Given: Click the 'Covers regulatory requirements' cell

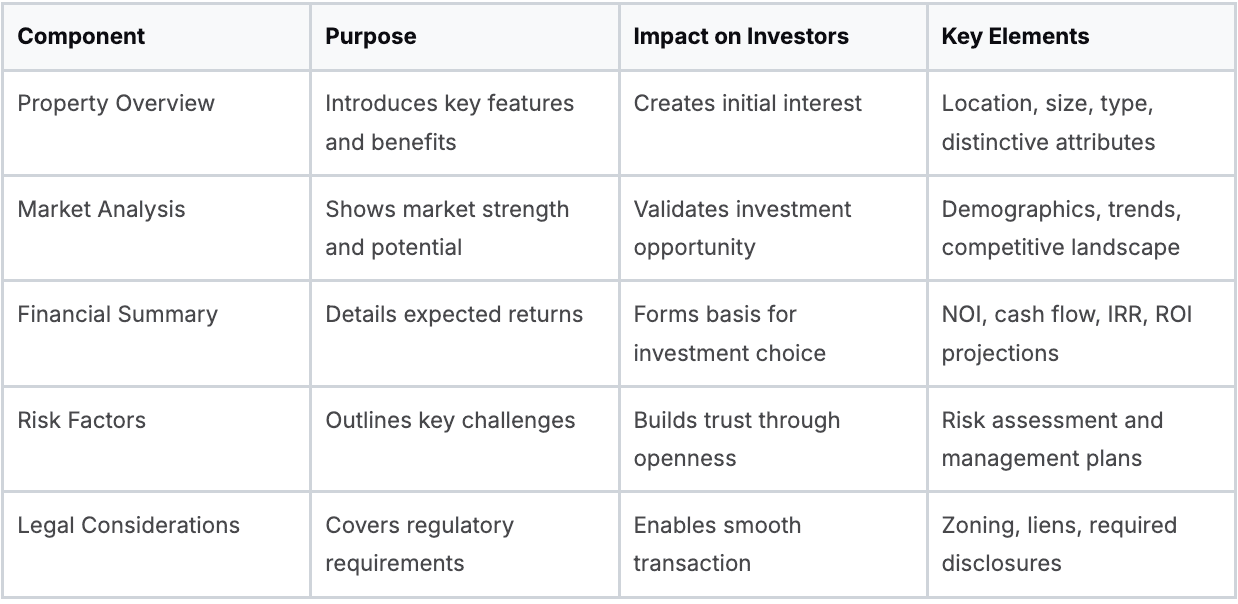Looking at the screenshot, I should click(419, 544).
